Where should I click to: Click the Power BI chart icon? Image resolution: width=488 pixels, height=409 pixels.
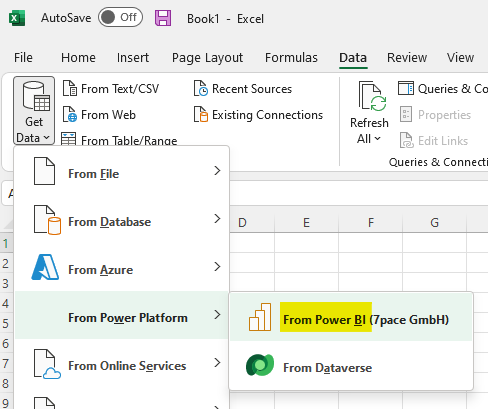pos(260,317)
